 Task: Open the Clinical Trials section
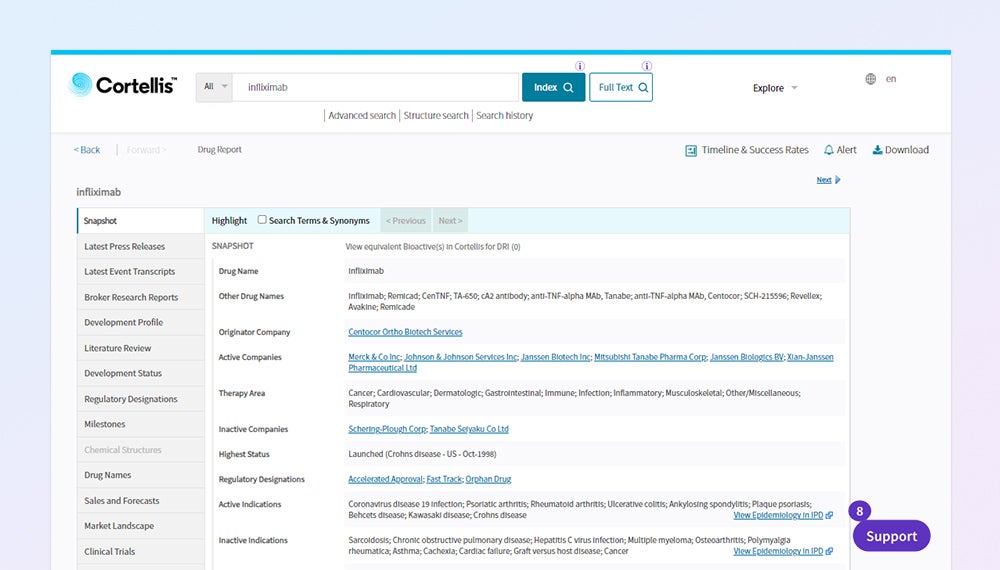pyautogui.click(x=110, y=551)
